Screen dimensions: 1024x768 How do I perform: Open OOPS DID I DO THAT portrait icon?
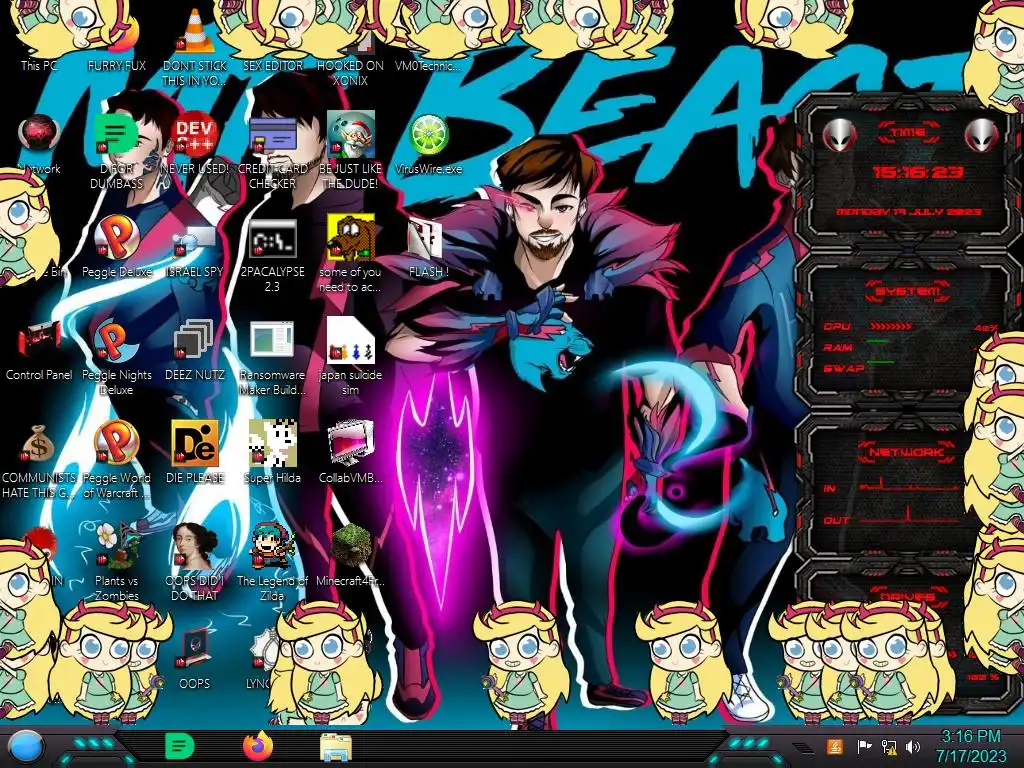[195, 546]
